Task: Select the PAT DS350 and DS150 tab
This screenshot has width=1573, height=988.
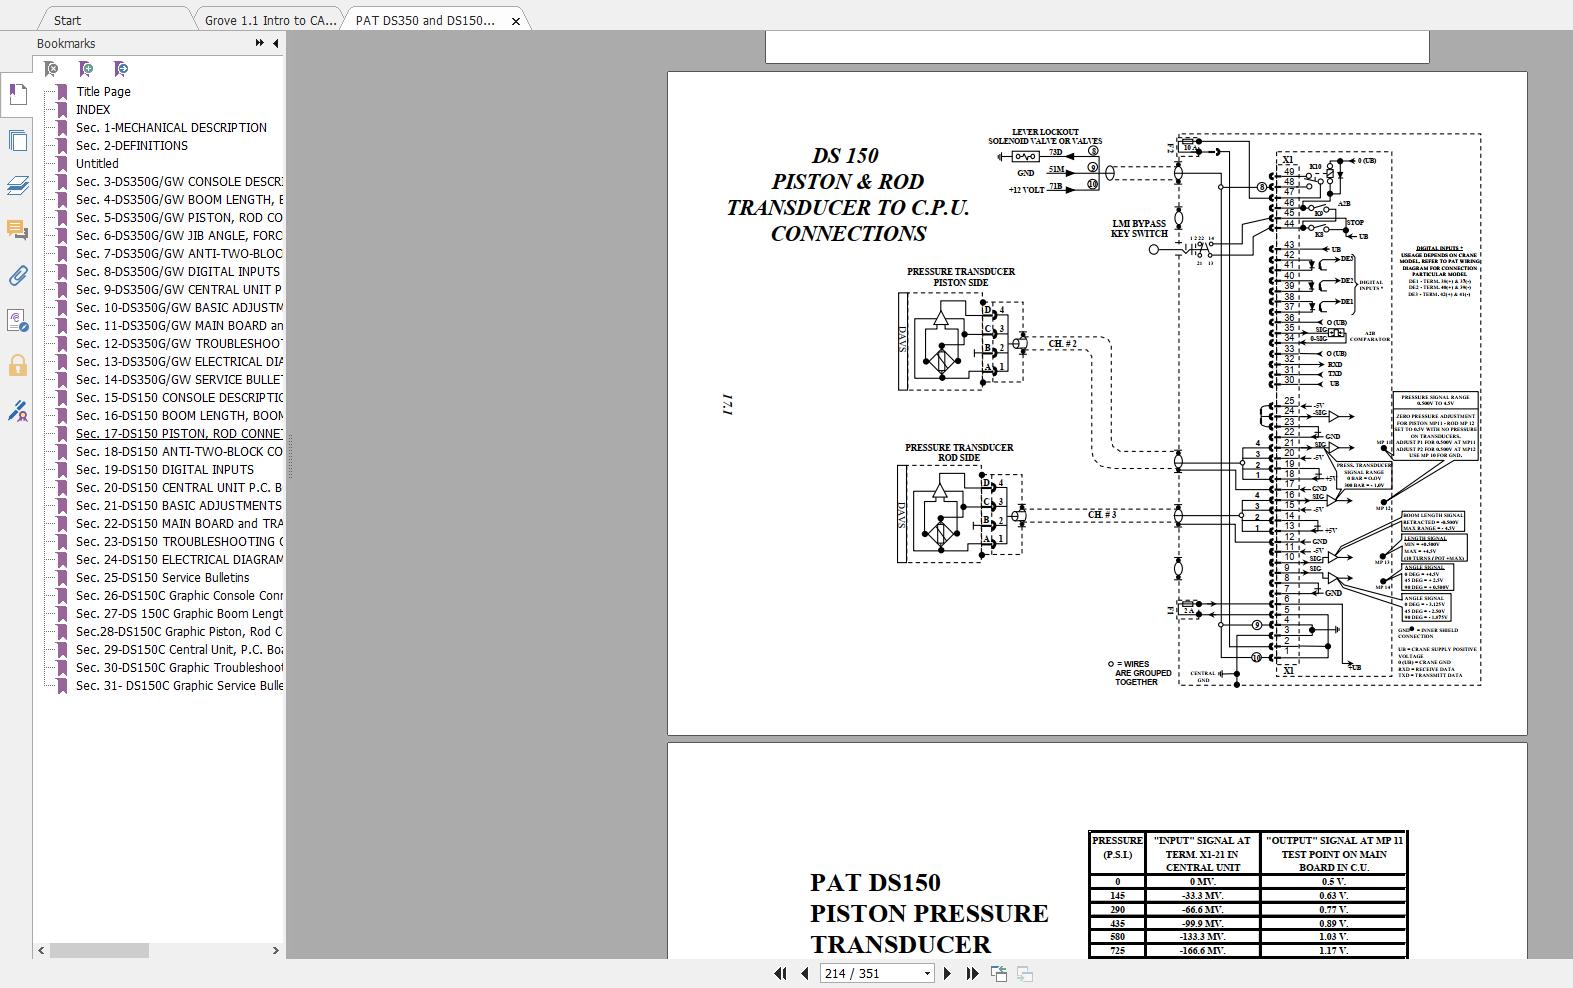Action: [x=425, y=20]
